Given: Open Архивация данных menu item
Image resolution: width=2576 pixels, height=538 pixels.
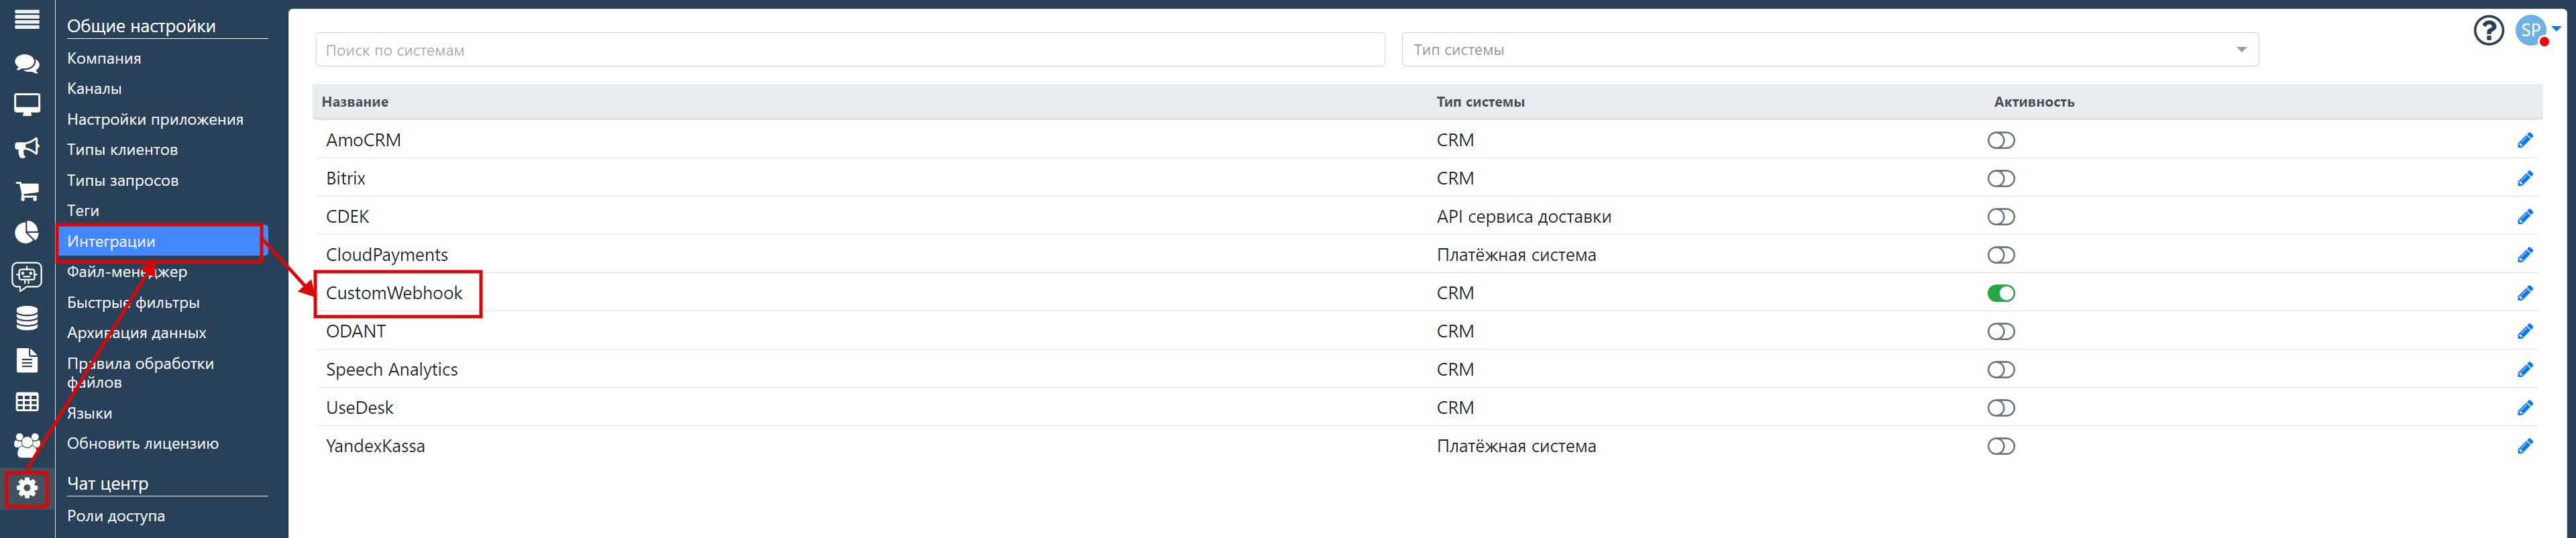Looking at the screenshot, I should click(136, 332).
